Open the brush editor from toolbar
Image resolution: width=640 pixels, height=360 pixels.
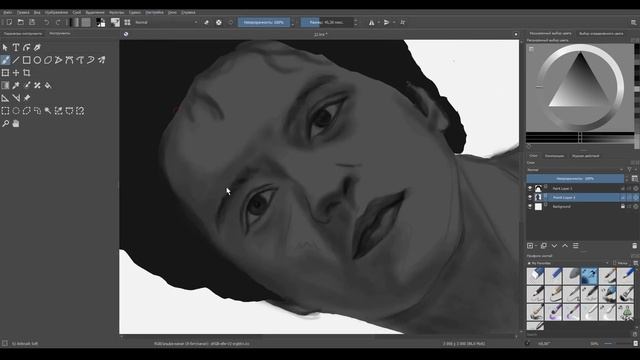(x=116, y=22)
